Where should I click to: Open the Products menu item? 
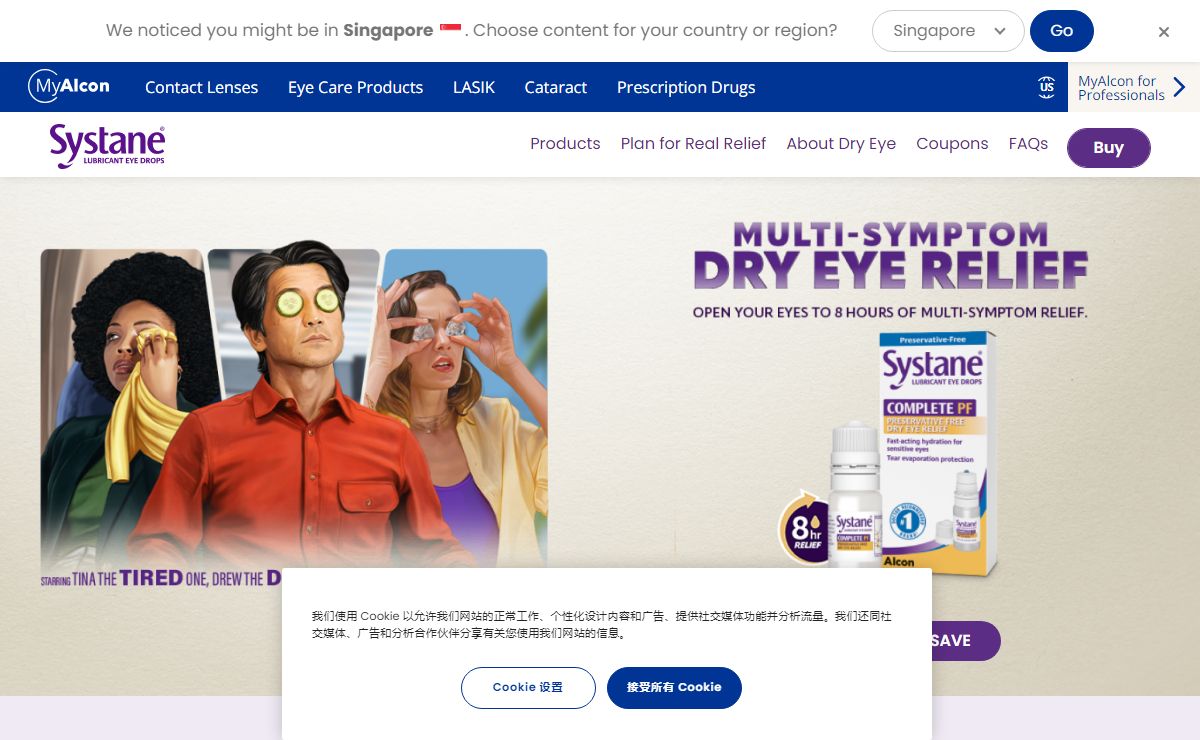[565, 143]
